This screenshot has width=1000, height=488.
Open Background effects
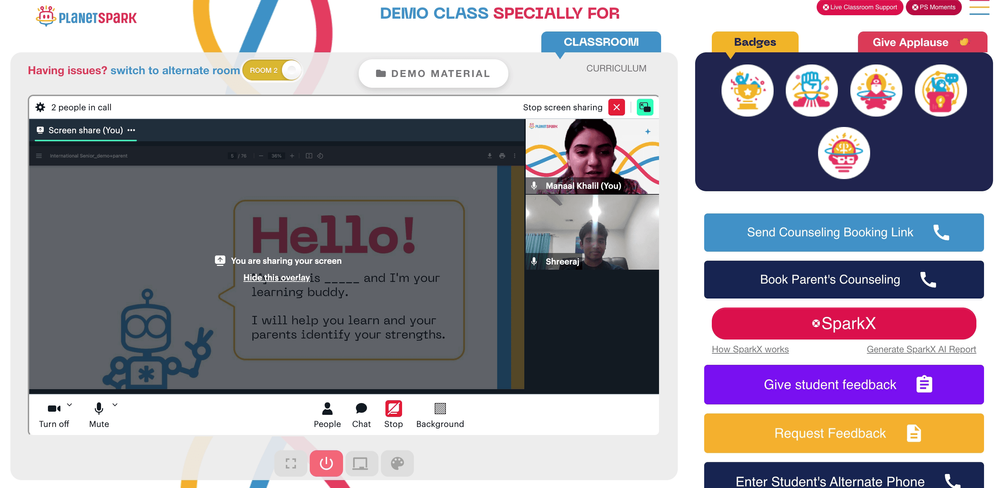(440, 415)
